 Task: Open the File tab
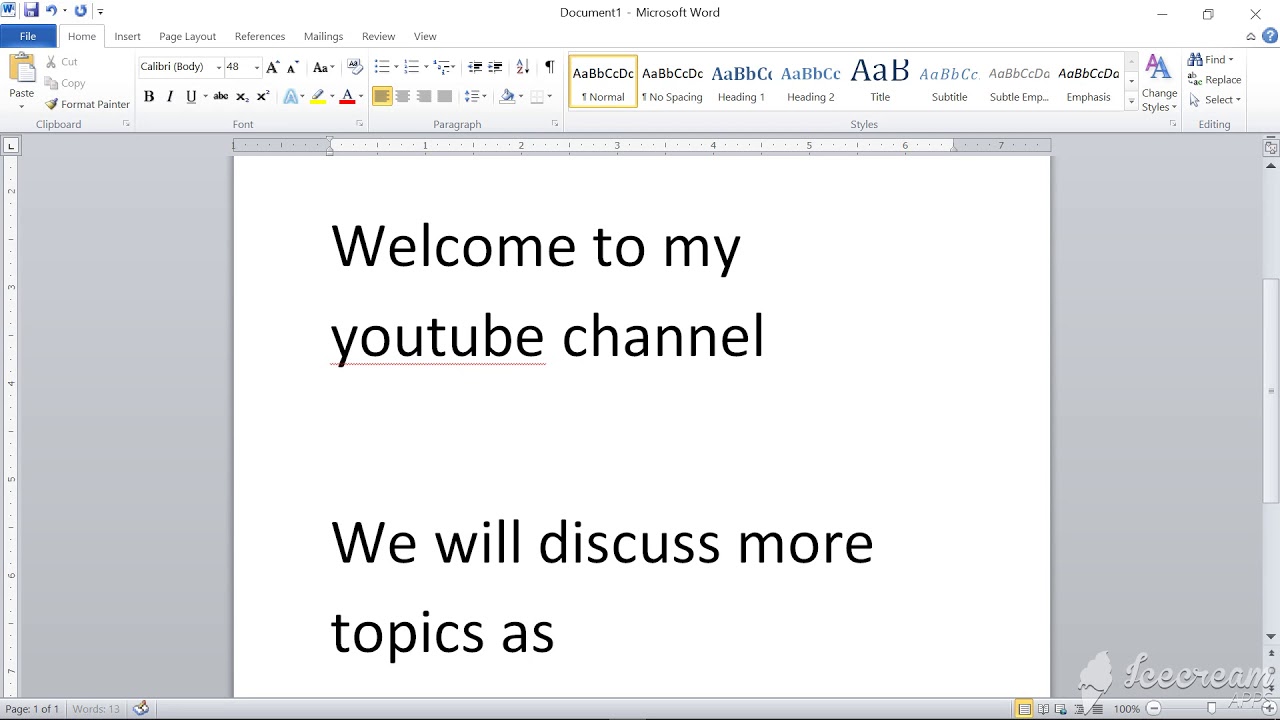point(28,36)
